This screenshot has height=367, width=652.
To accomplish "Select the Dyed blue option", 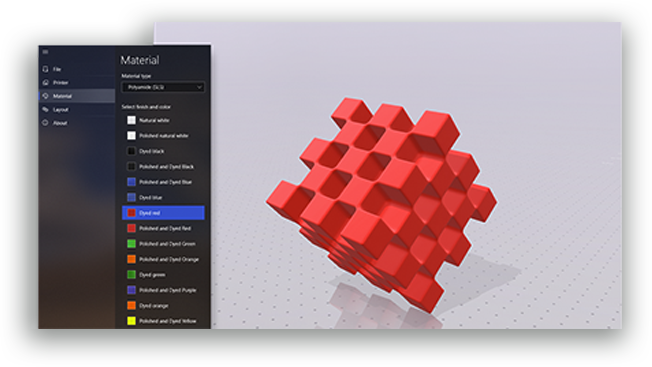I will point(163,197).
